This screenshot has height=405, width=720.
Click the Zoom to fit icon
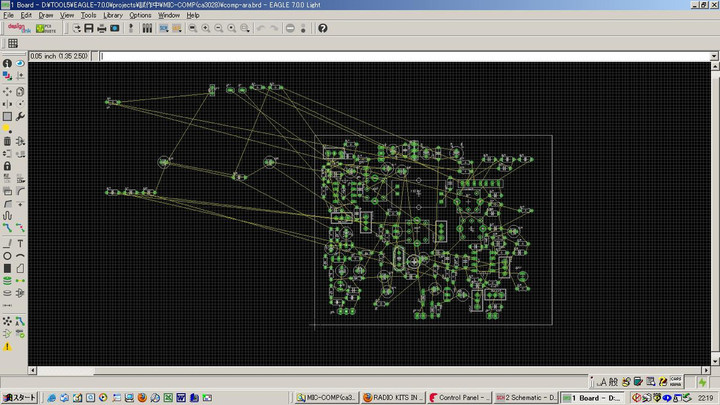point(192,28)
